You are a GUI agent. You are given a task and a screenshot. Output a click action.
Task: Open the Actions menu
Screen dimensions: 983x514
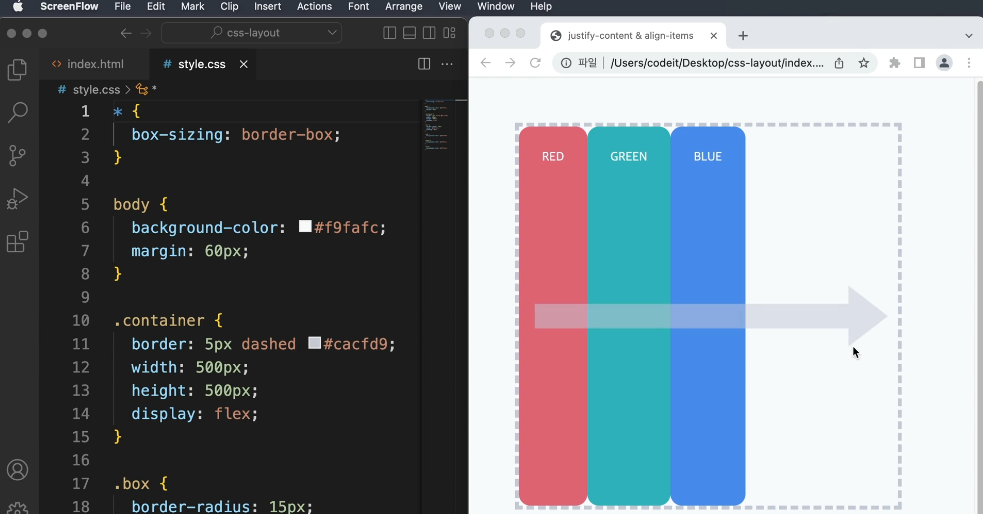pos(314,6)
